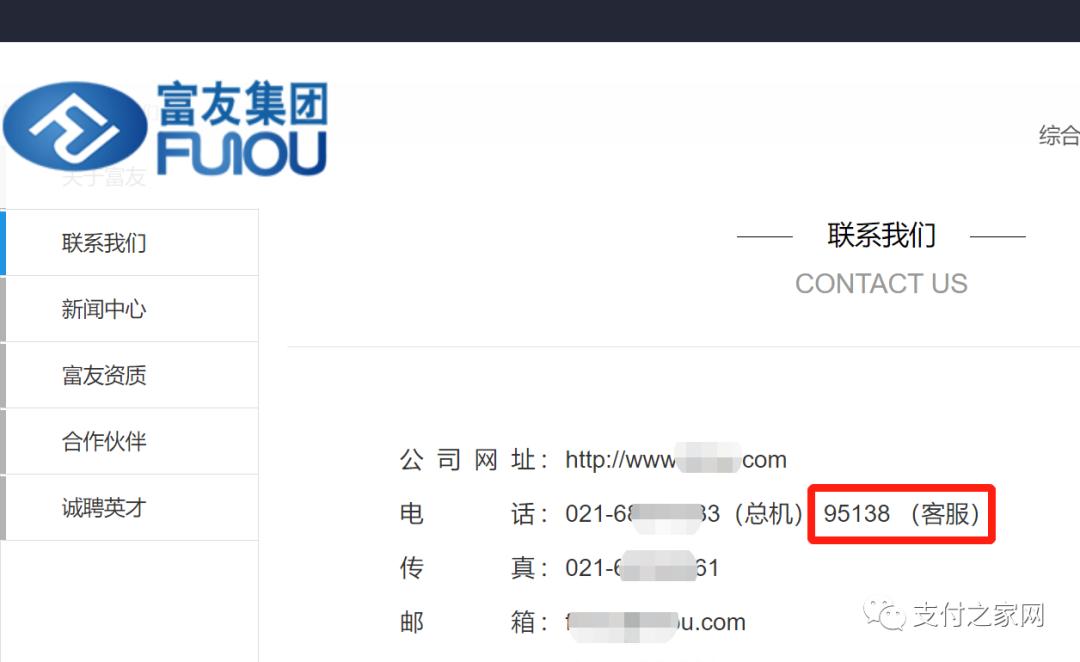Open the company website http link
Image resolution: width=1080 pixels, height=662 pixels.
tap(676, 459)
